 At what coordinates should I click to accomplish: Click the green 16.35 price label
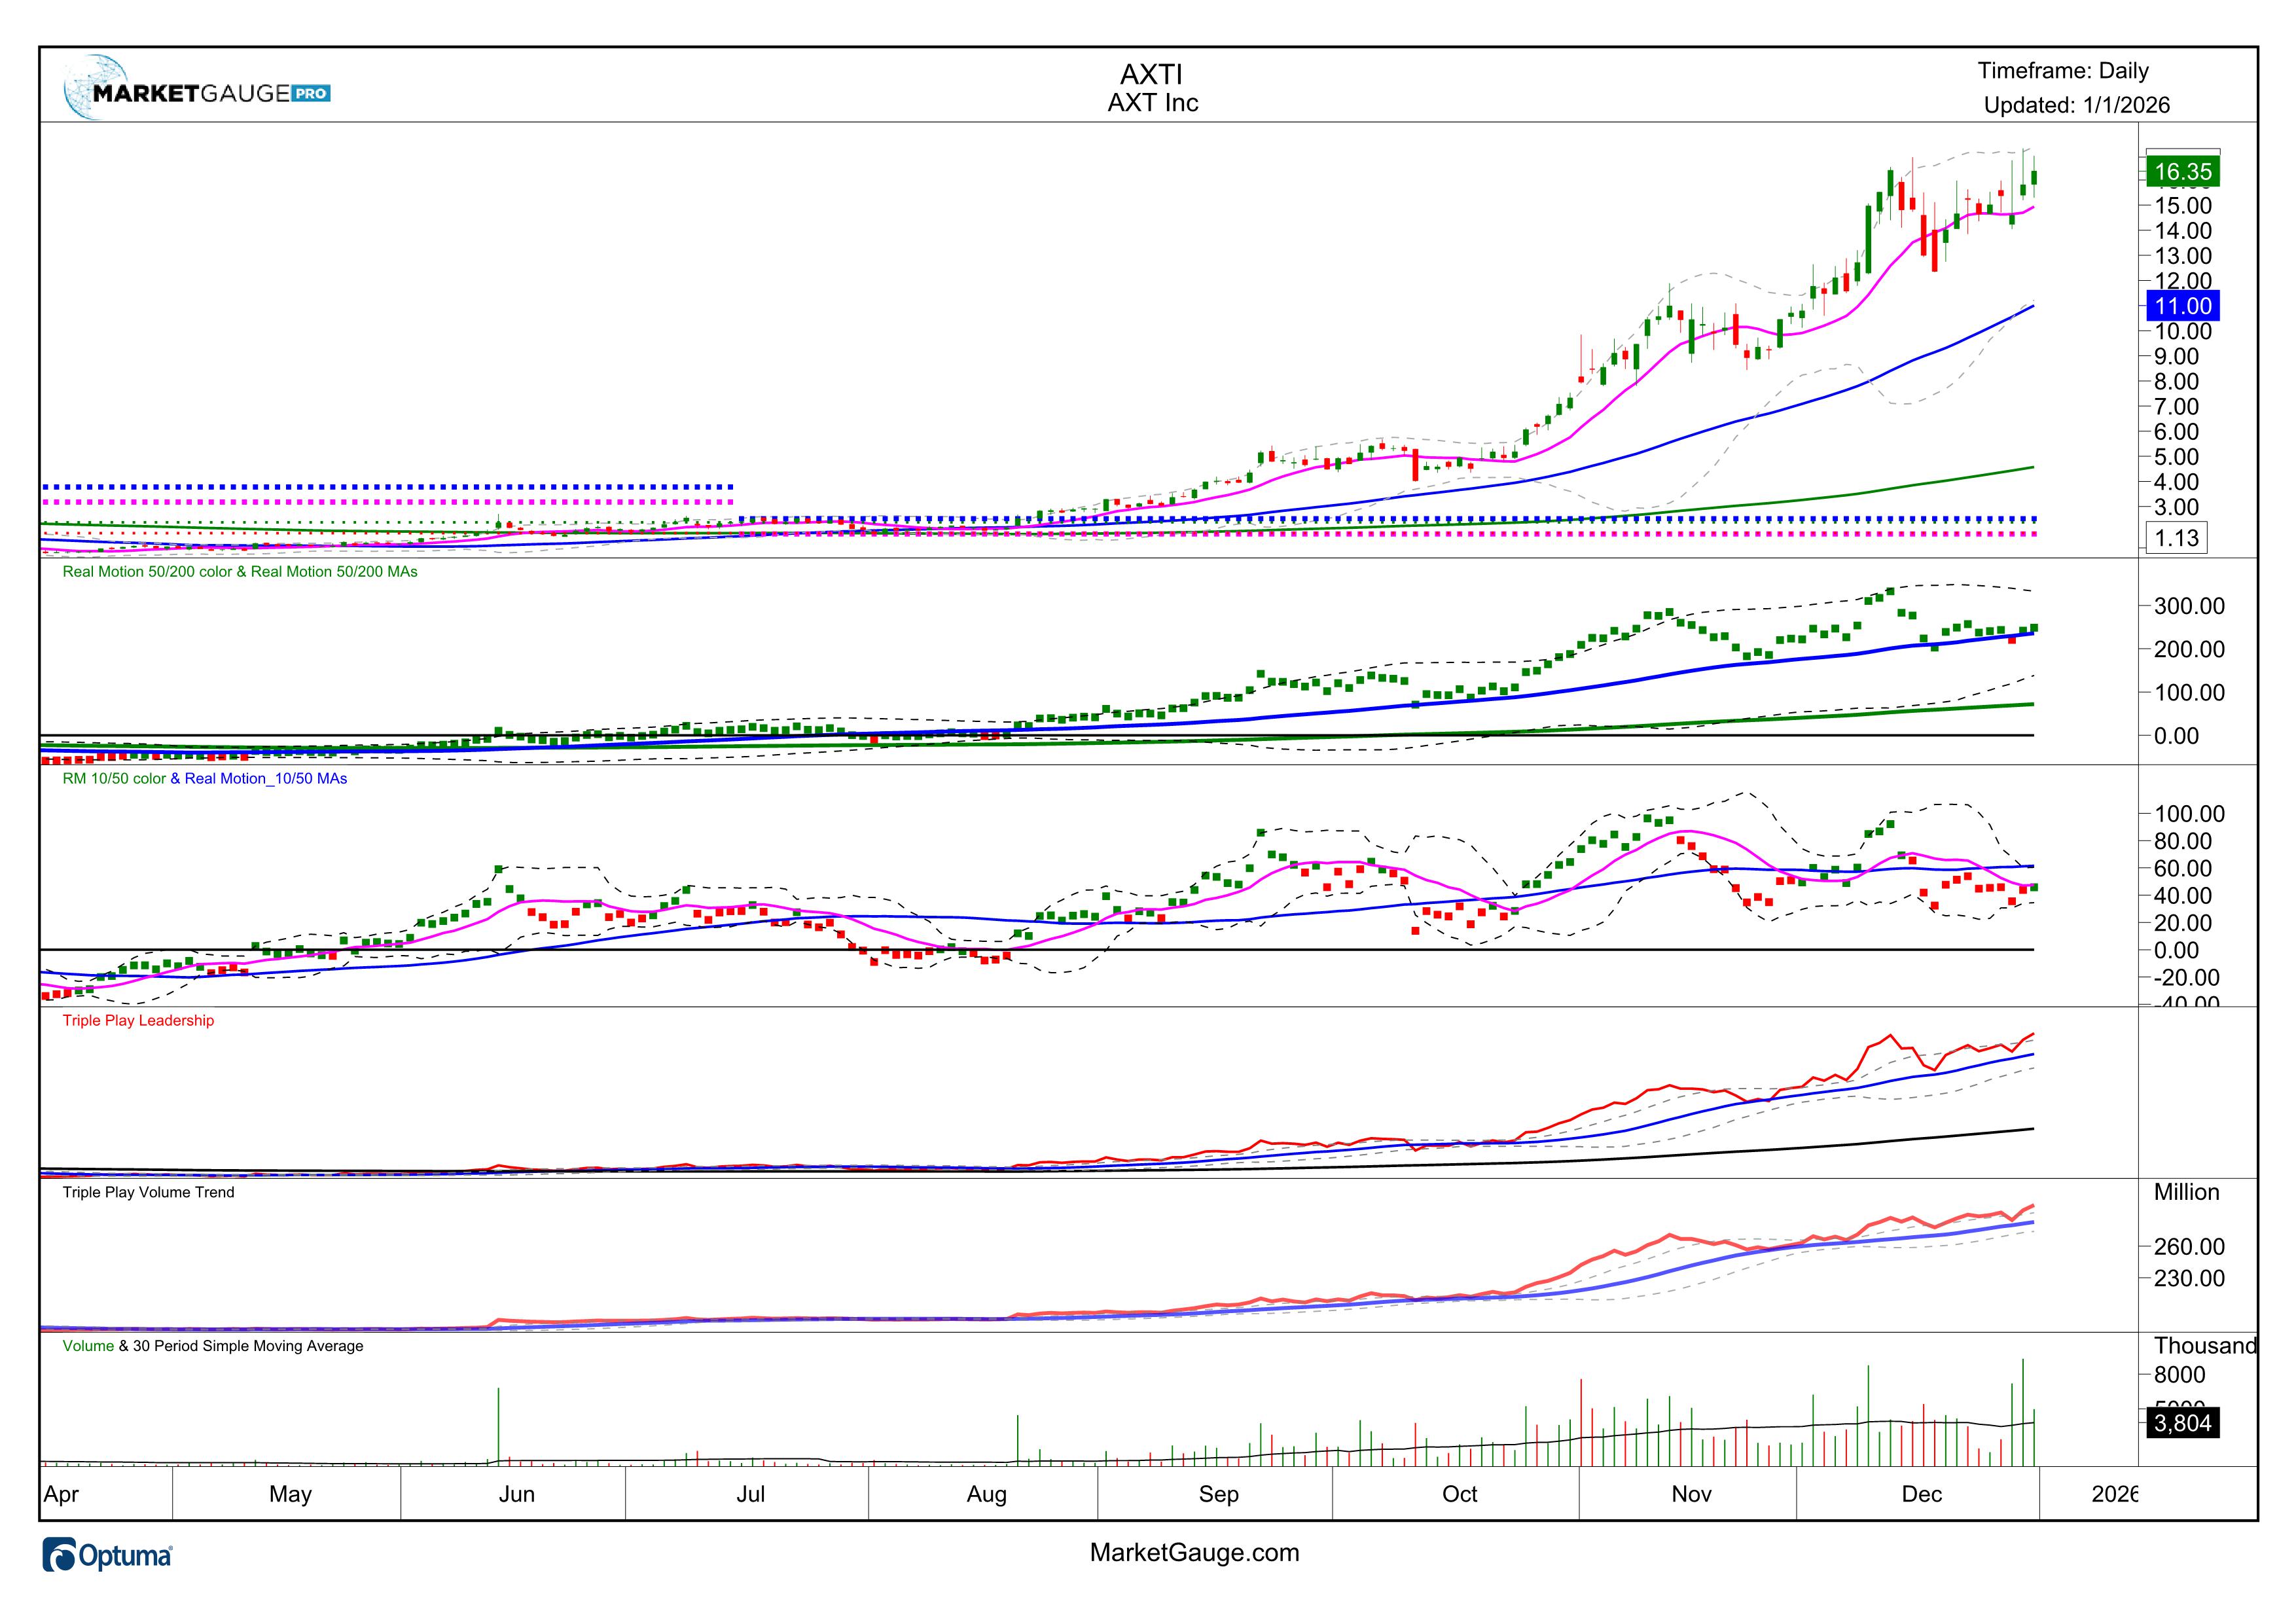tap(2182, 172)
